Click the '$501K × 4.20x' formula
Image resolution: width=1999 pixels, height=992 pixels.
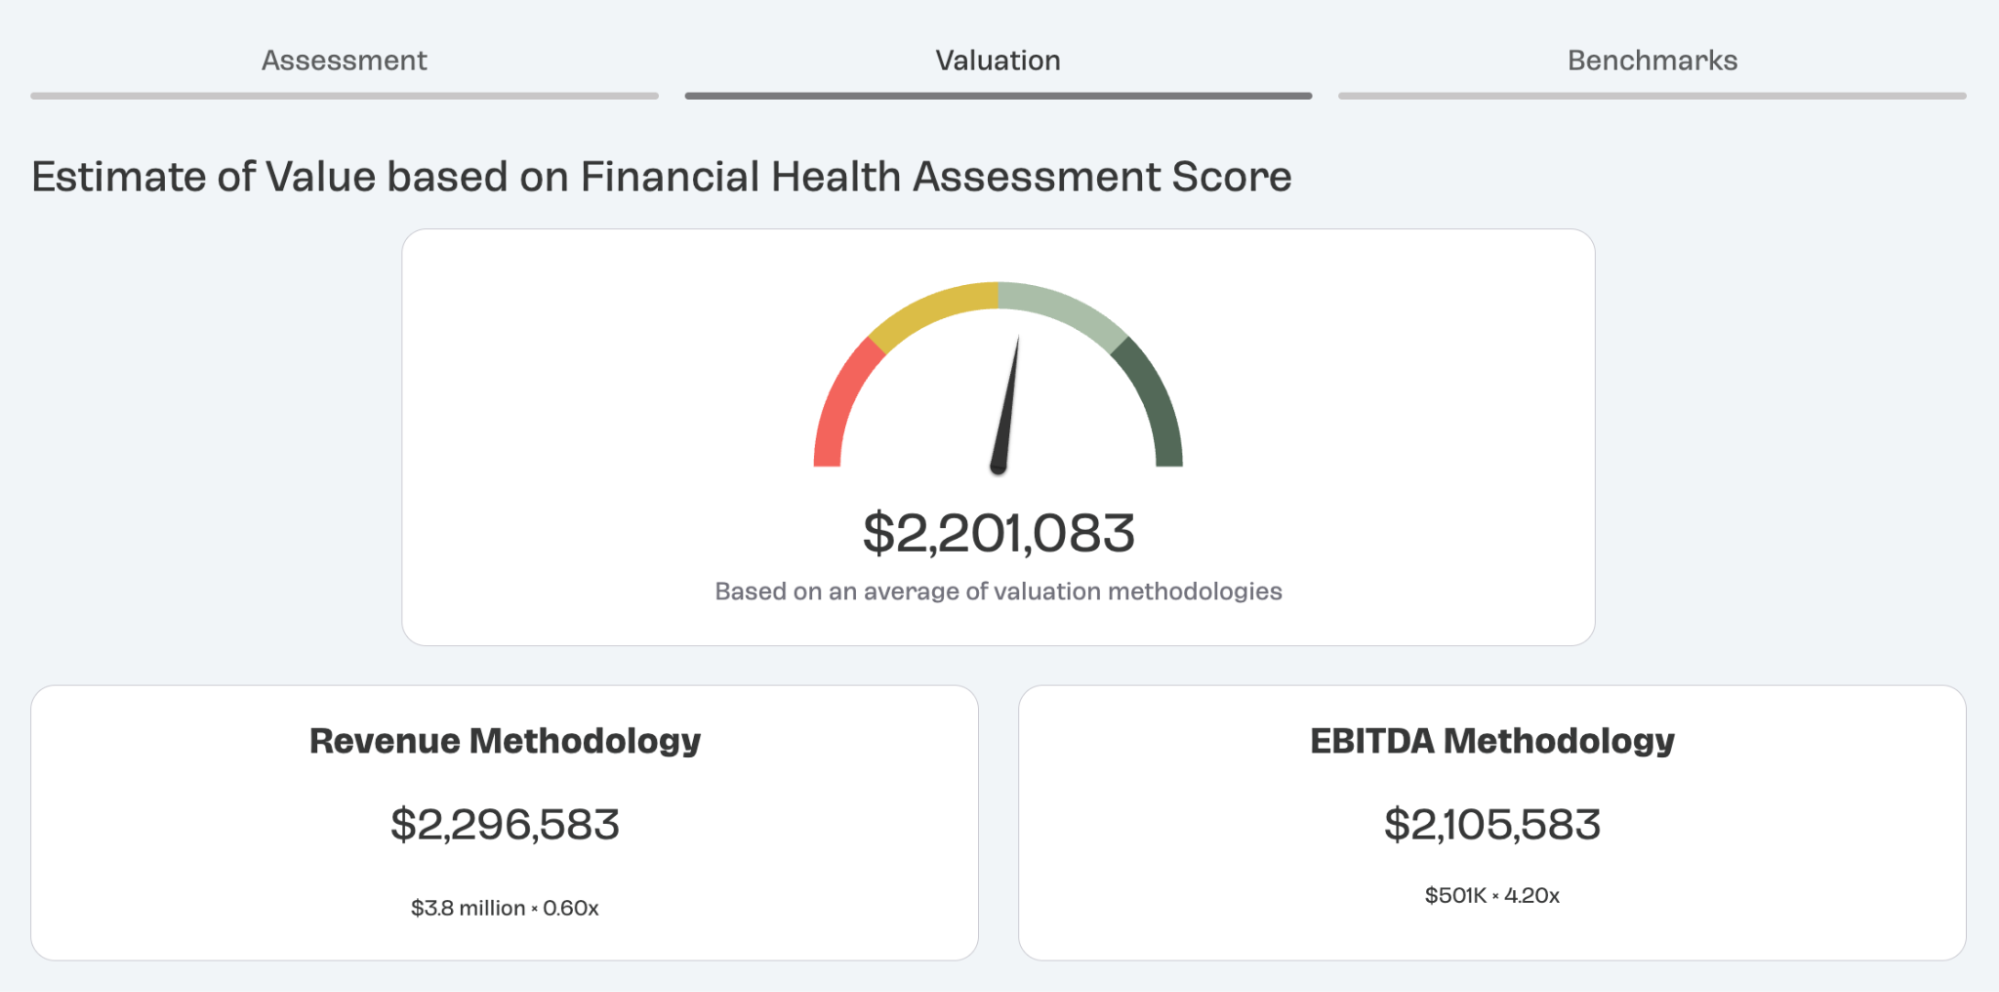pos(1492,896)
